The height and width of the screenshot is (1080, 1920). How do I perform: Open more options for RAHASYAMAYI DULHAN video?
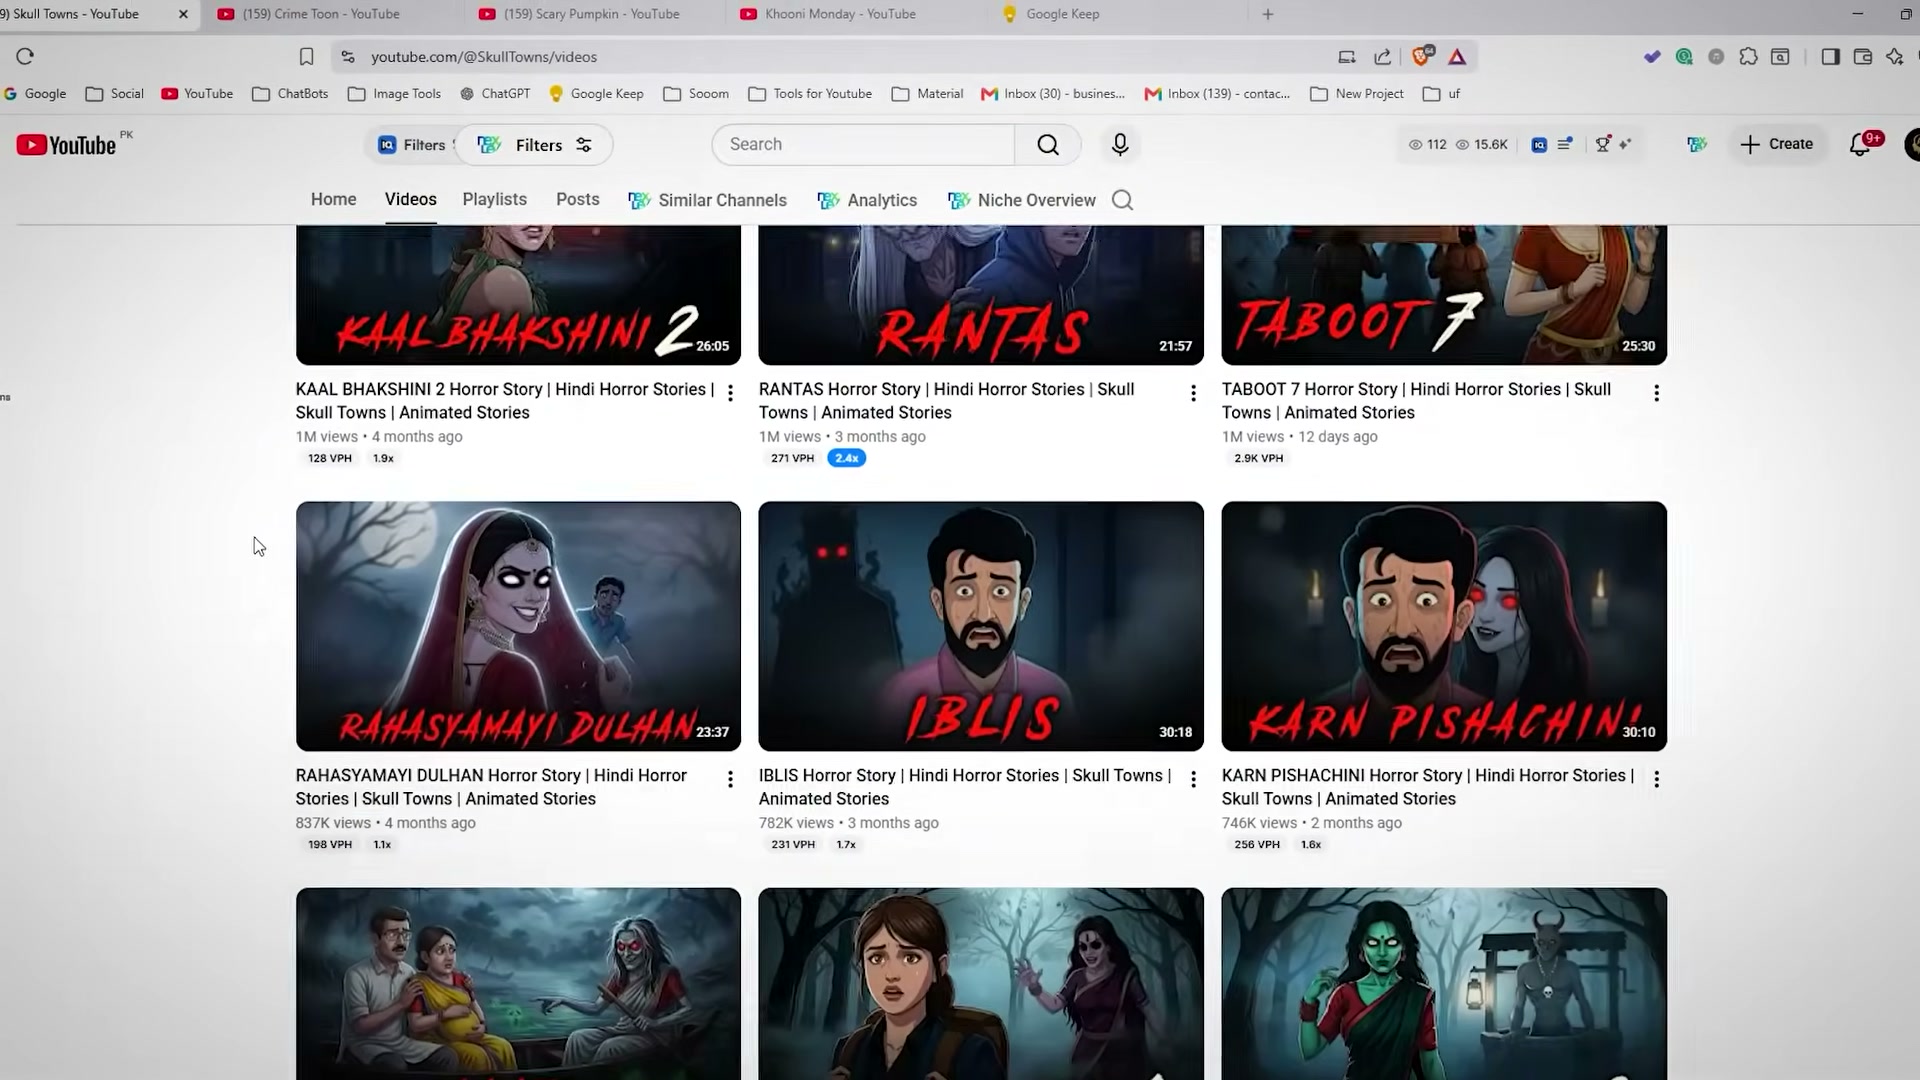click(x=730, y=779)
